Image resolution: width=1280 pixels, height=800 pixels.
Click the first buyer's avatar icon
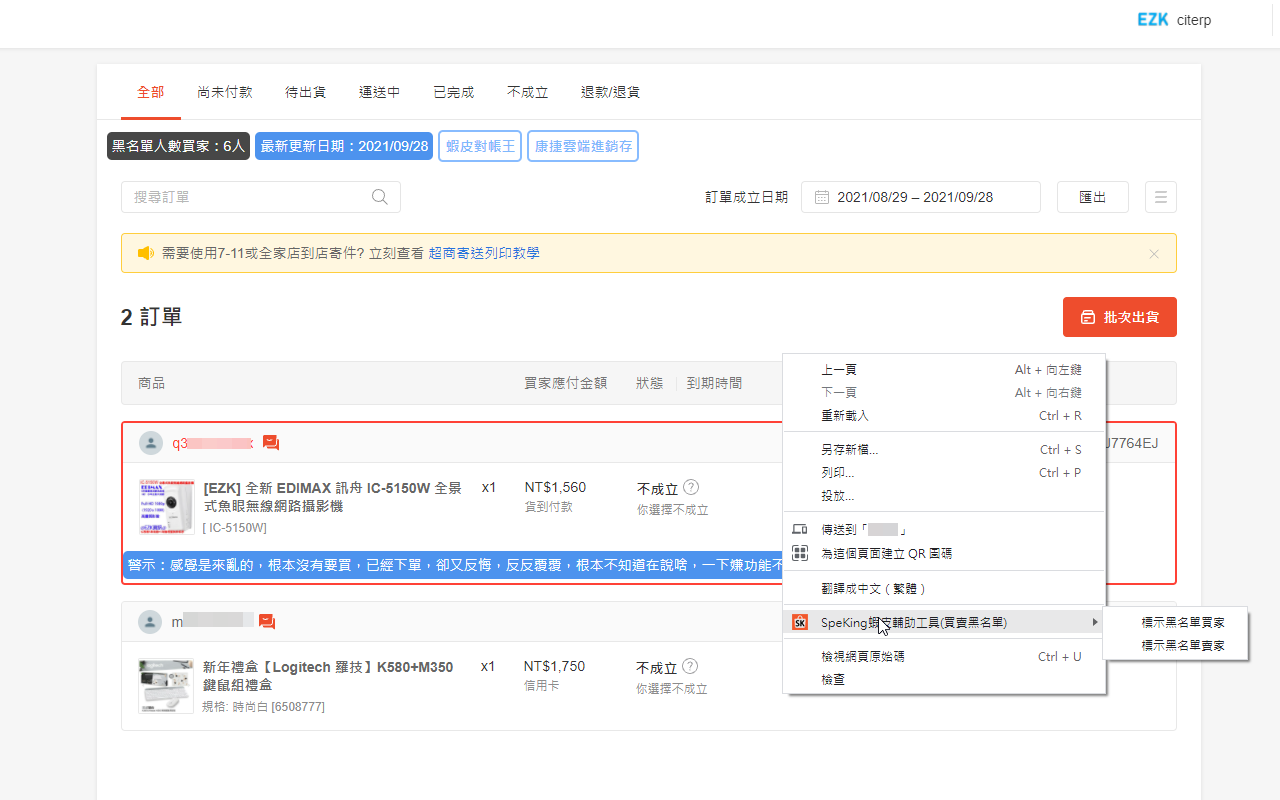[x=151, y=443]
